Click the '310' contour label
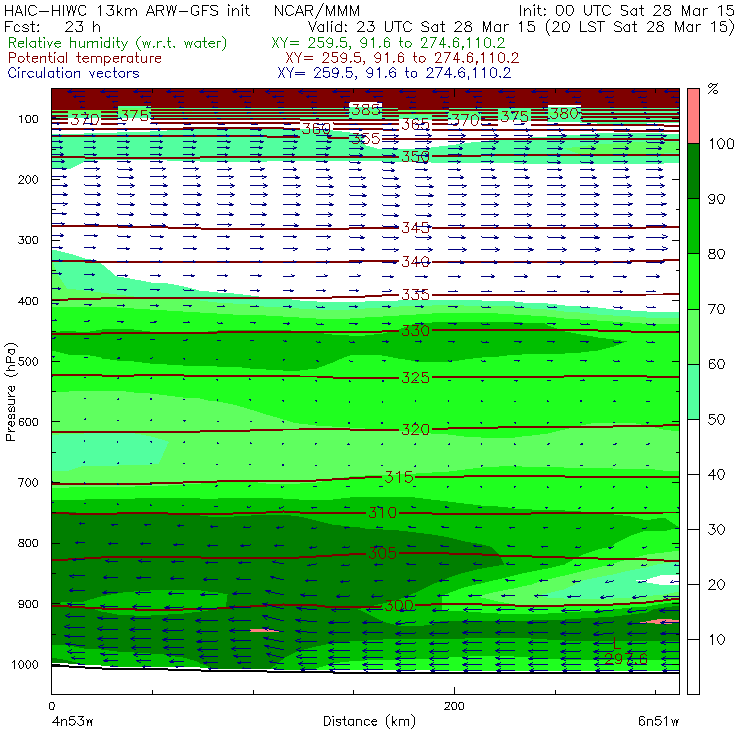 [382, 513]
